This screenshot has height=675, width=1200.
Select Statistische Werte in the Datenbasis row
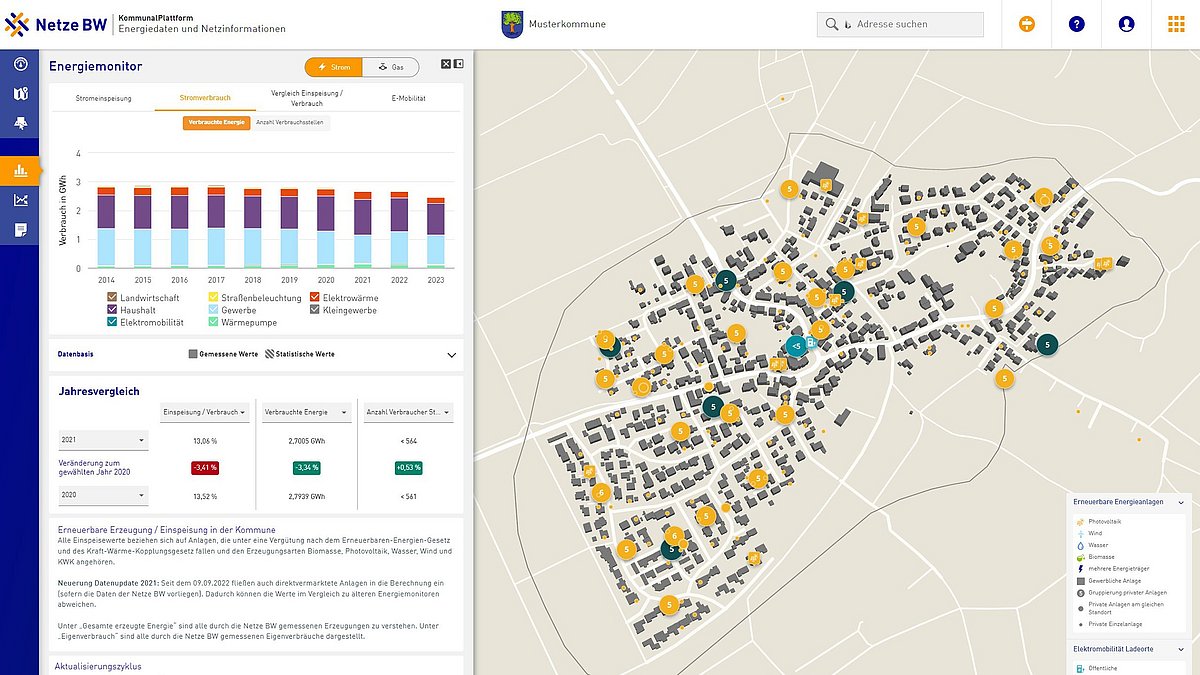298,354
